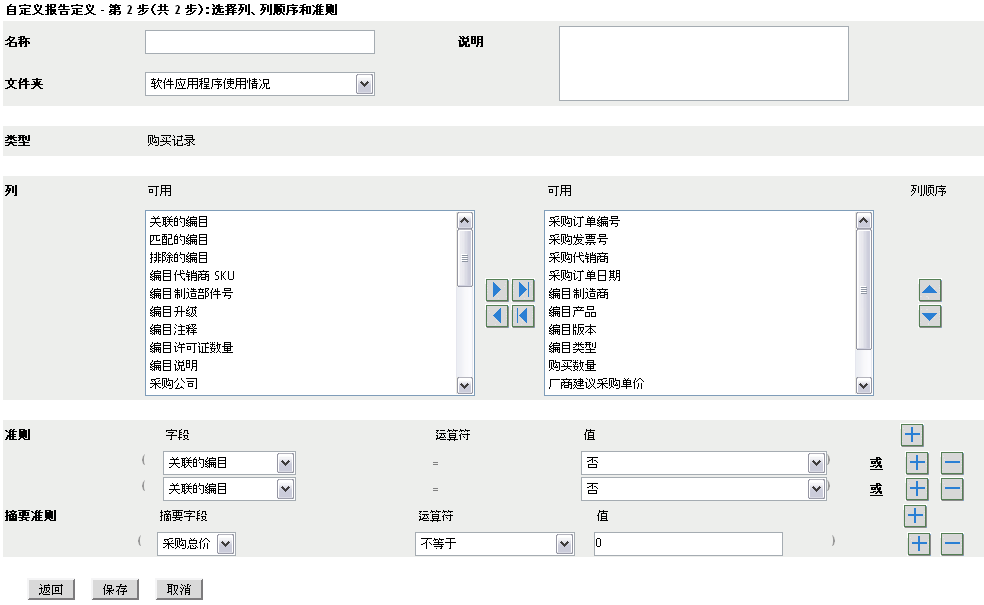Select 编目升级 in left list

pyautogui.click(x=301, y=312)
